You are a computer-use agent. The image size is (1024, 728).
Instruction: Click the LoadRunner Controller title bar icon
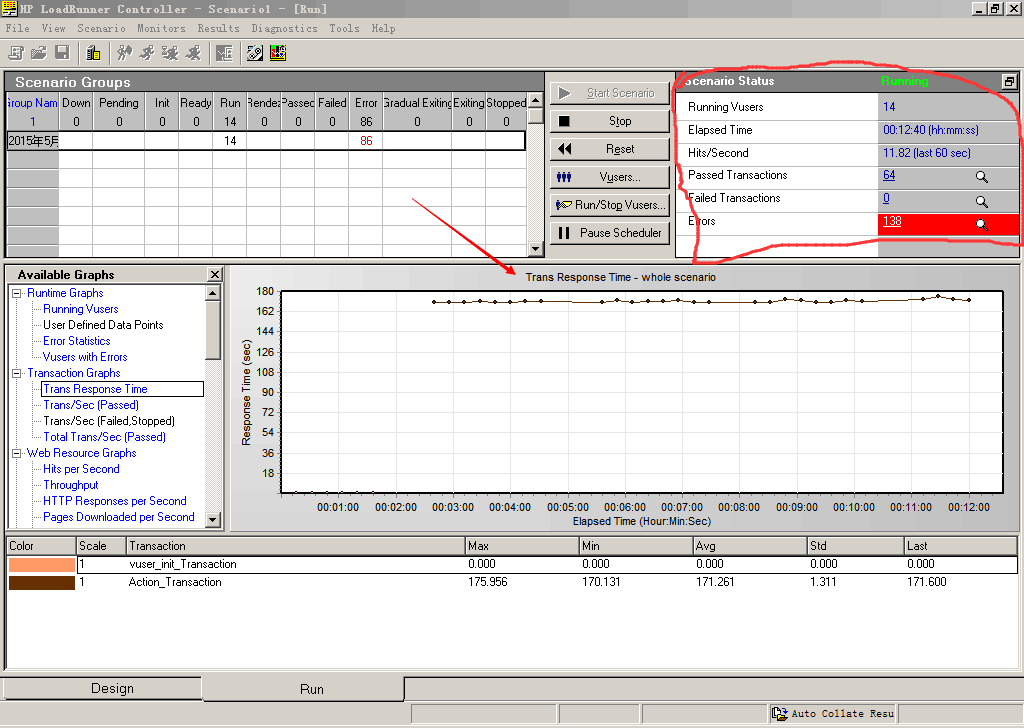(9, 8)
